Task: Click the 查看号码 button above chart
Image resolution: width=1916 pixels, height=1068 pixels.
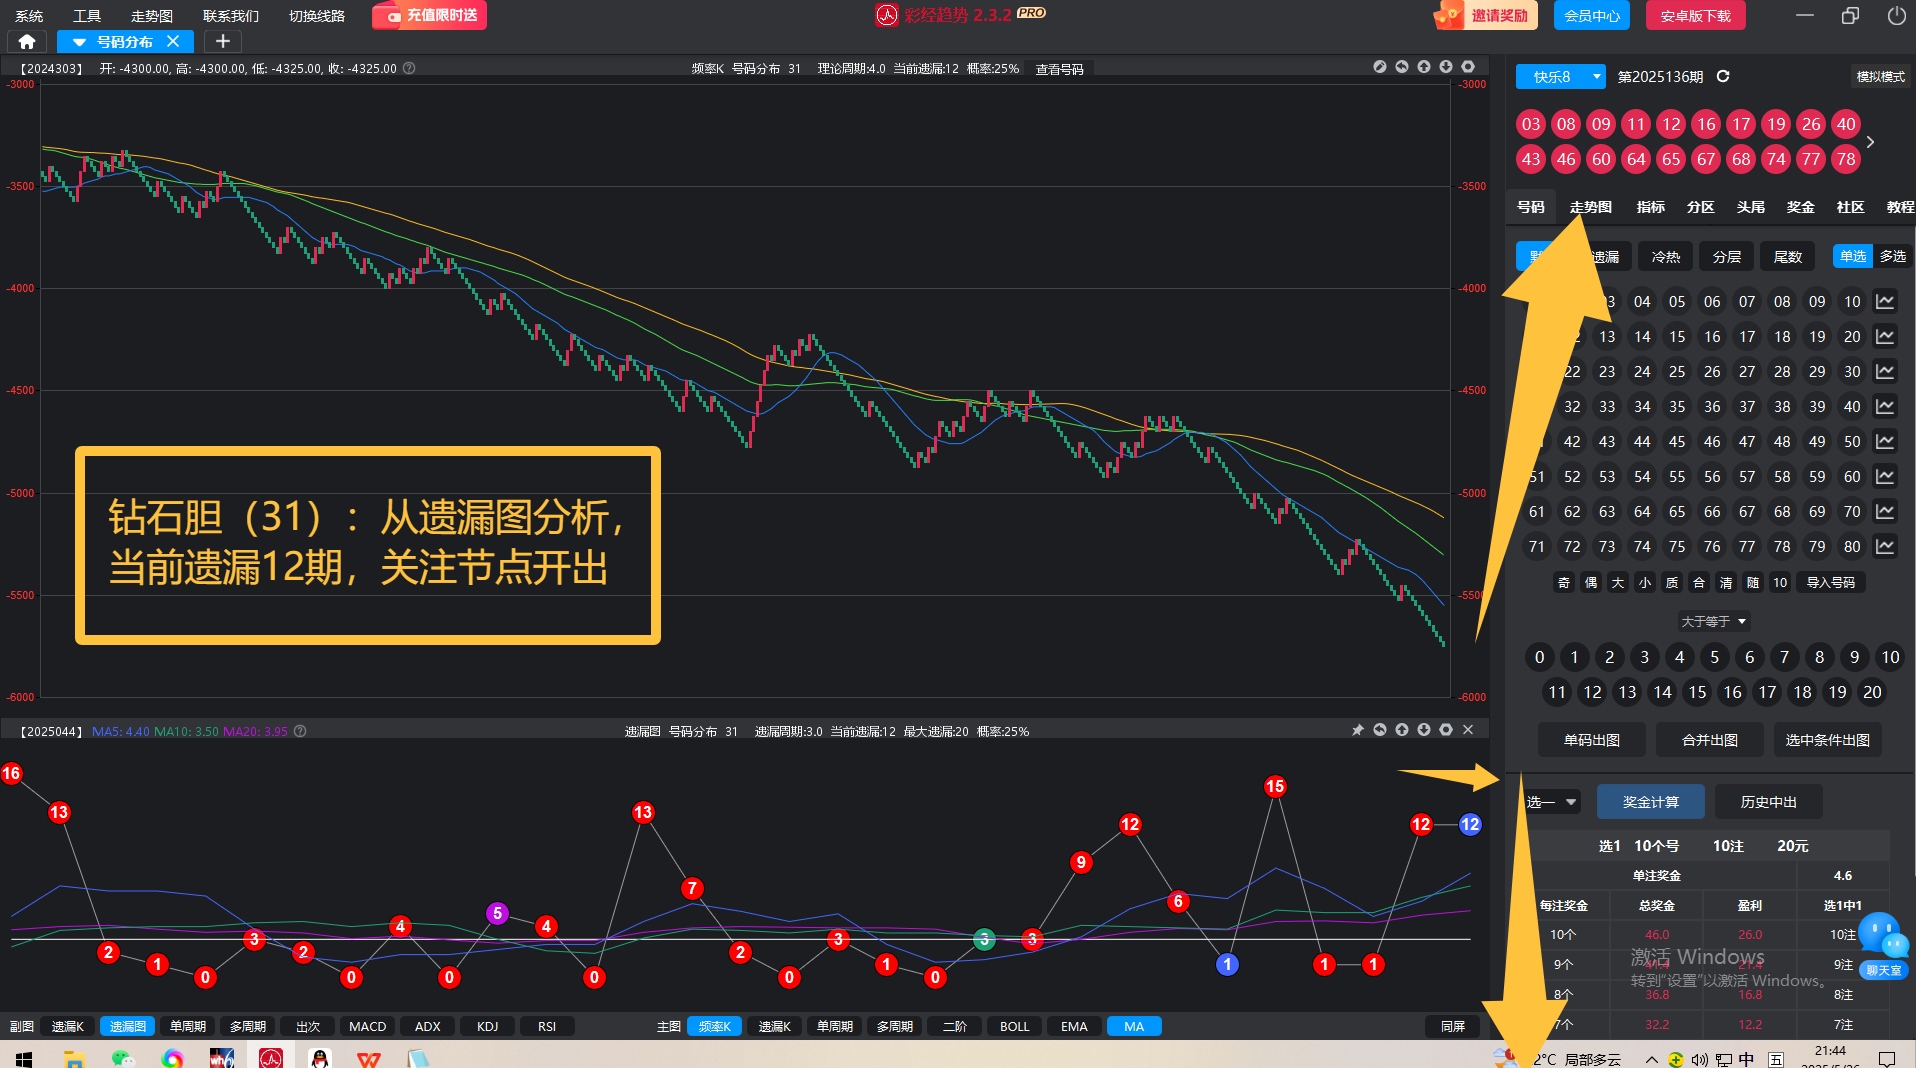Action: pyautogui.click(x=1059, y=69)
